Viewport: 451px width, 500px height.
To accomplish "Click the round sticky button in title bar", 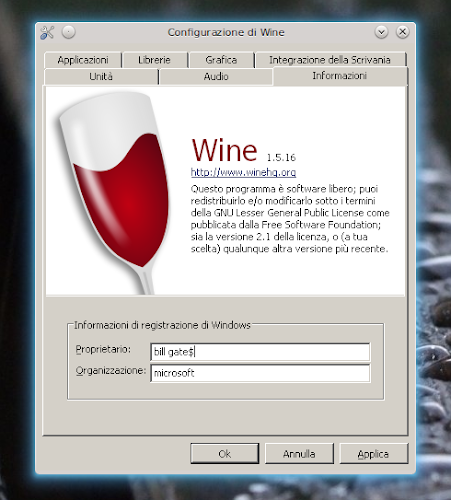I will 69,32.
